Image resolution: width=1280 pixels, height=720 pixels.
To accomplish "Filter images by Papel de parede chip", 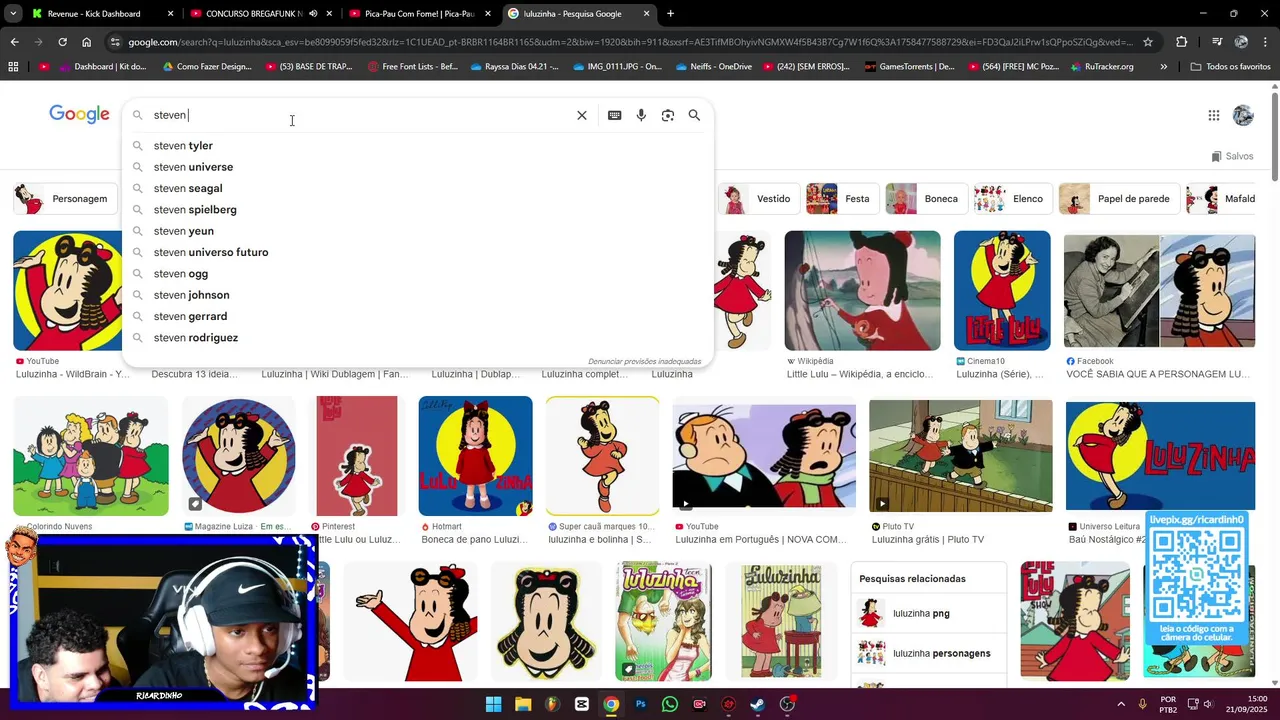I will [1119, 199].
